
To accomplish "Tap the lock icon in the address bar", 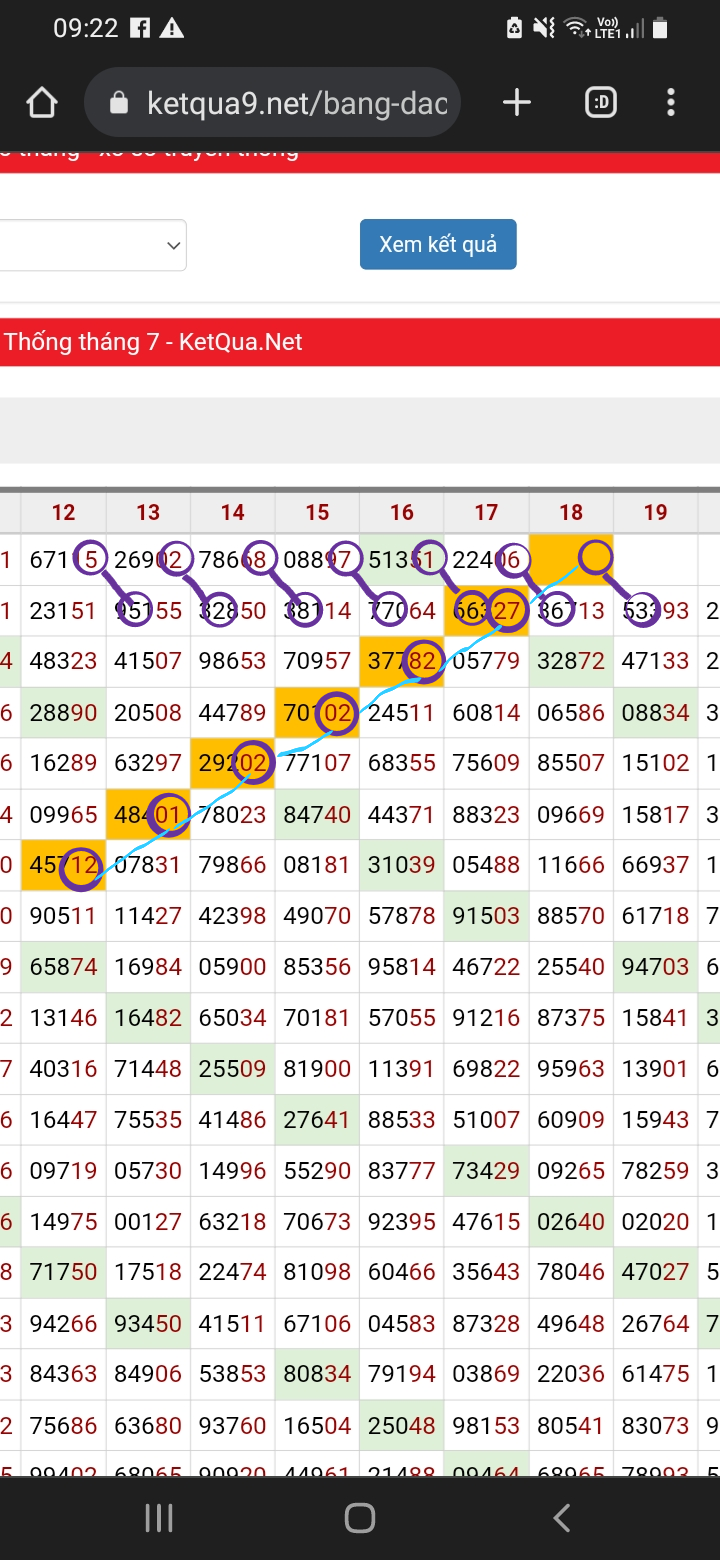I will coord(119,103).
